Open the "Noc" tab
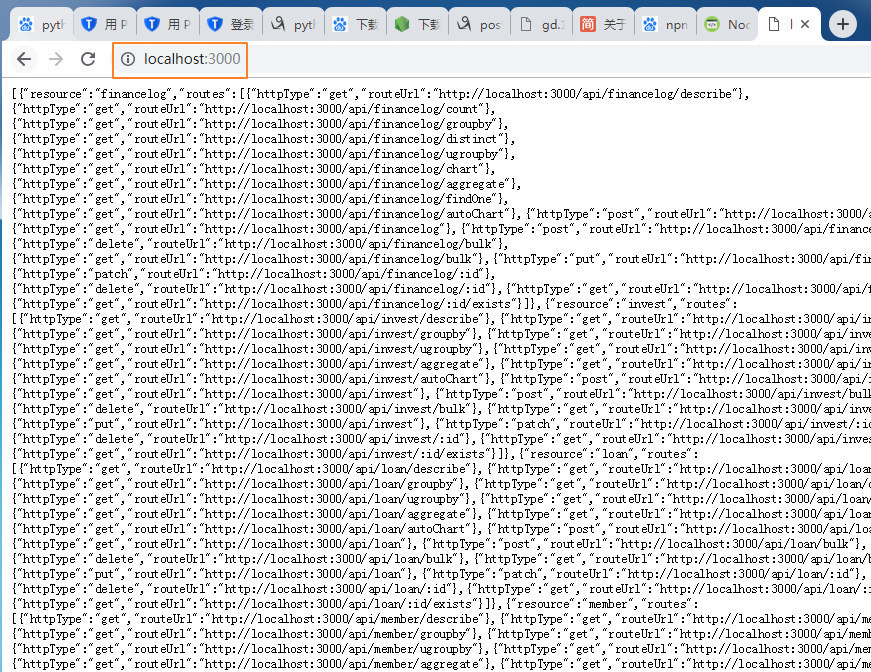 (726, 24)
